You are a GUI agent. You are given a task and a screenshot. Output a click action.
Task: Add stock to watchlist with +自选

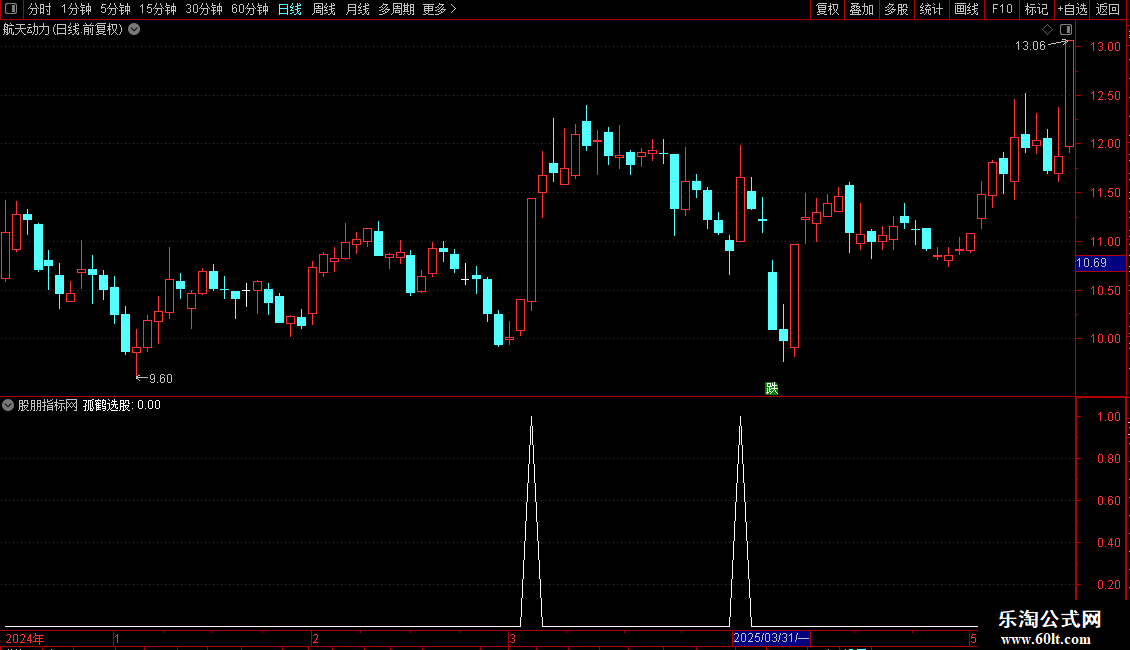point(1072,9)
